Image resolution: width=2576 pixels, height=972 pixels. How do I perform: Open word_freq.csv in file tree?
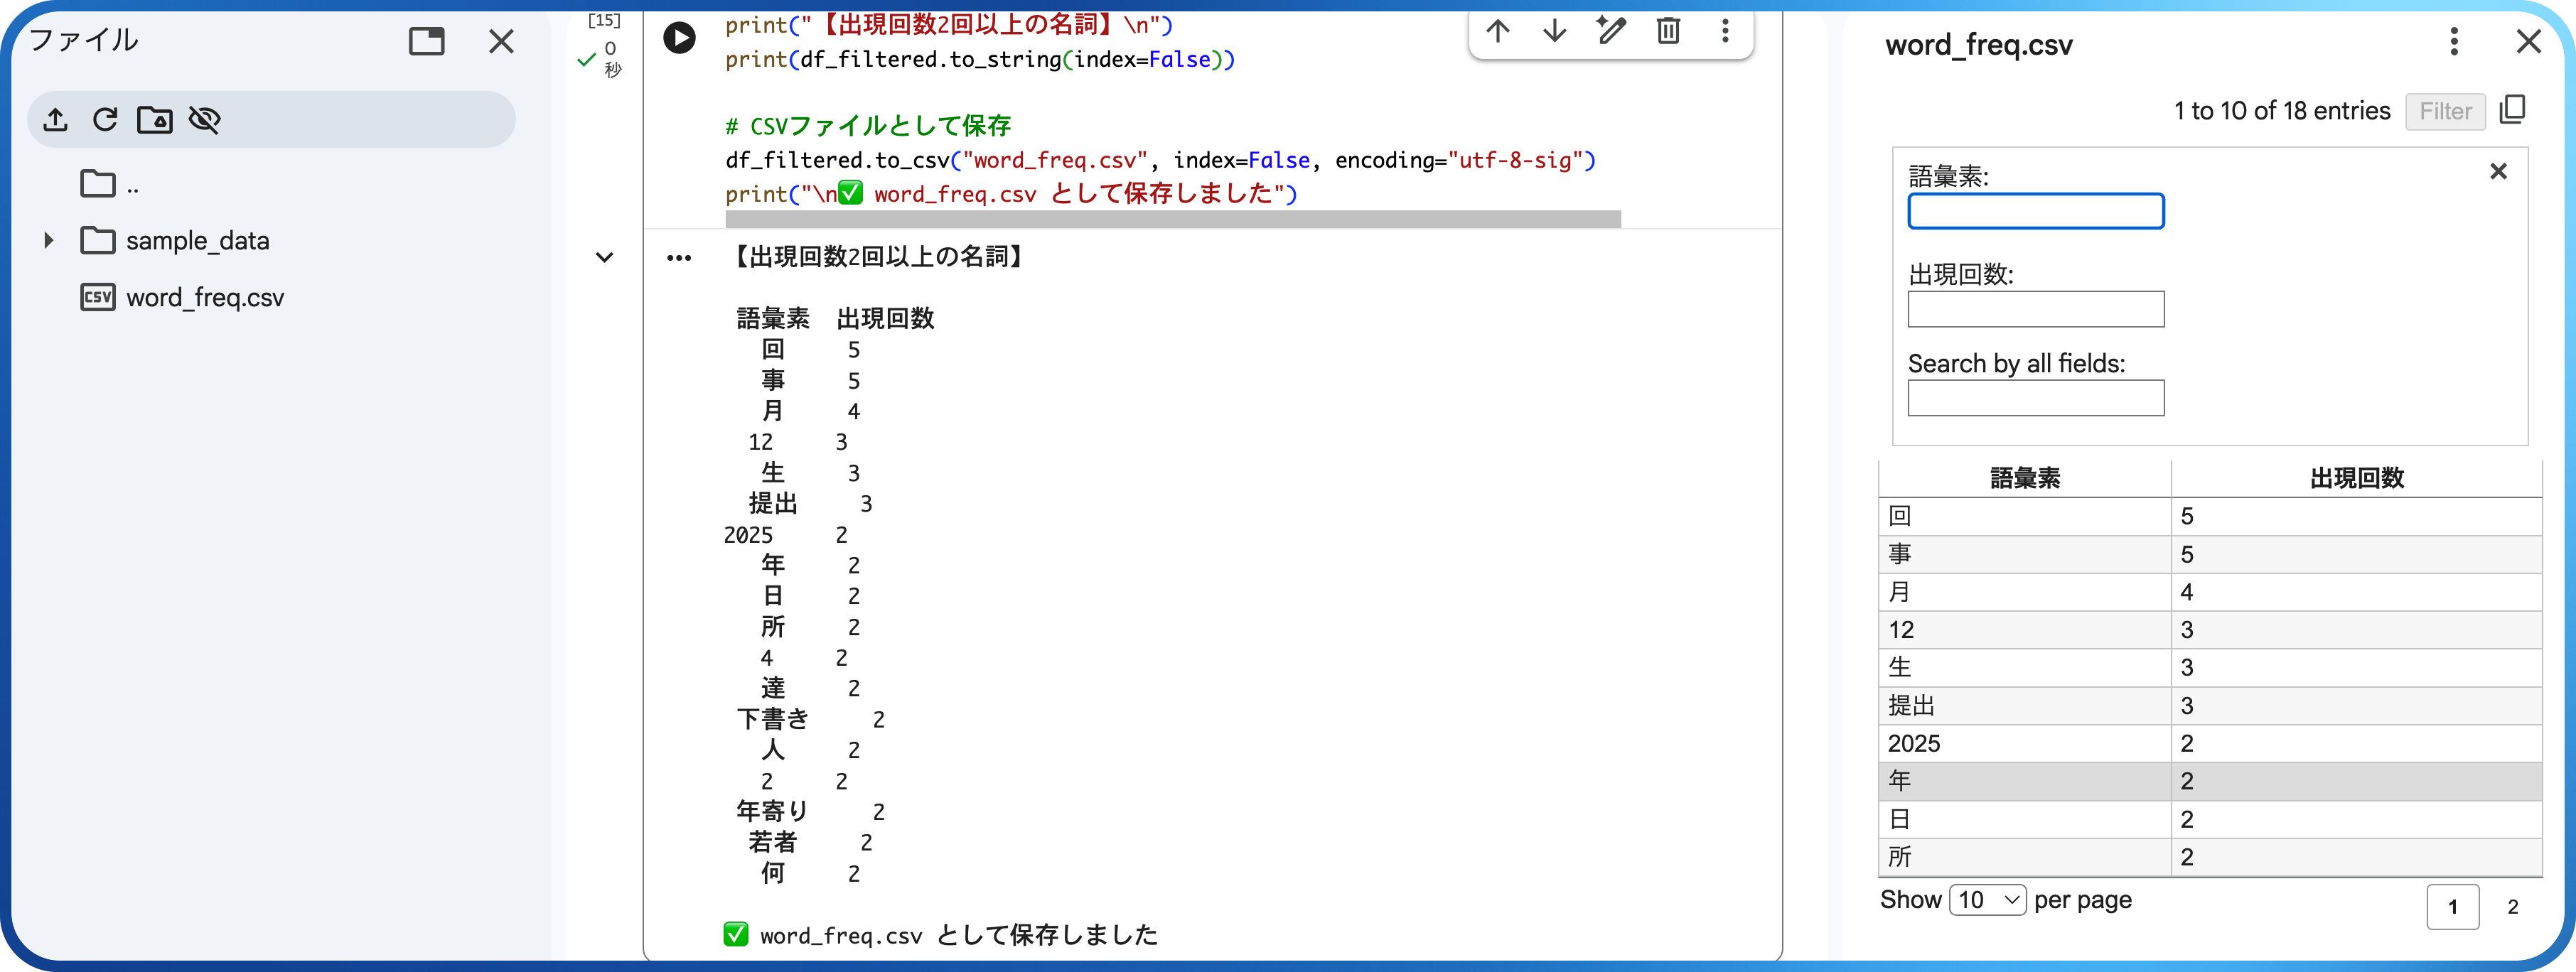(204, 298)
